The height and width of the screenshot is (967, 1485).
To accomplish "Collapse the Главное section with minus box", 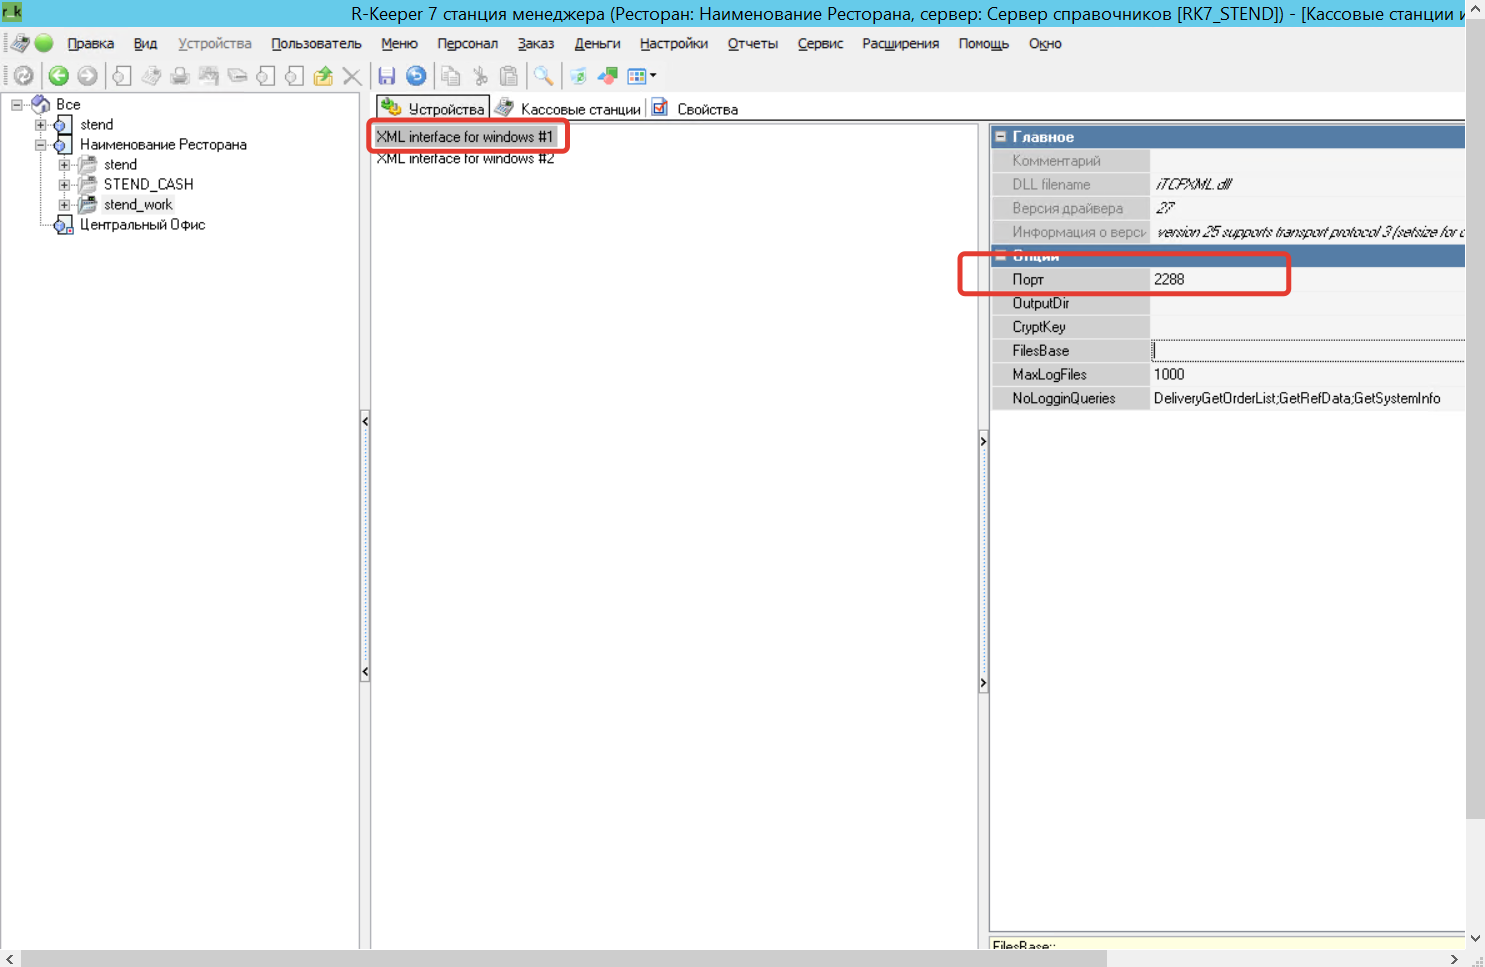I will 1001,137.
